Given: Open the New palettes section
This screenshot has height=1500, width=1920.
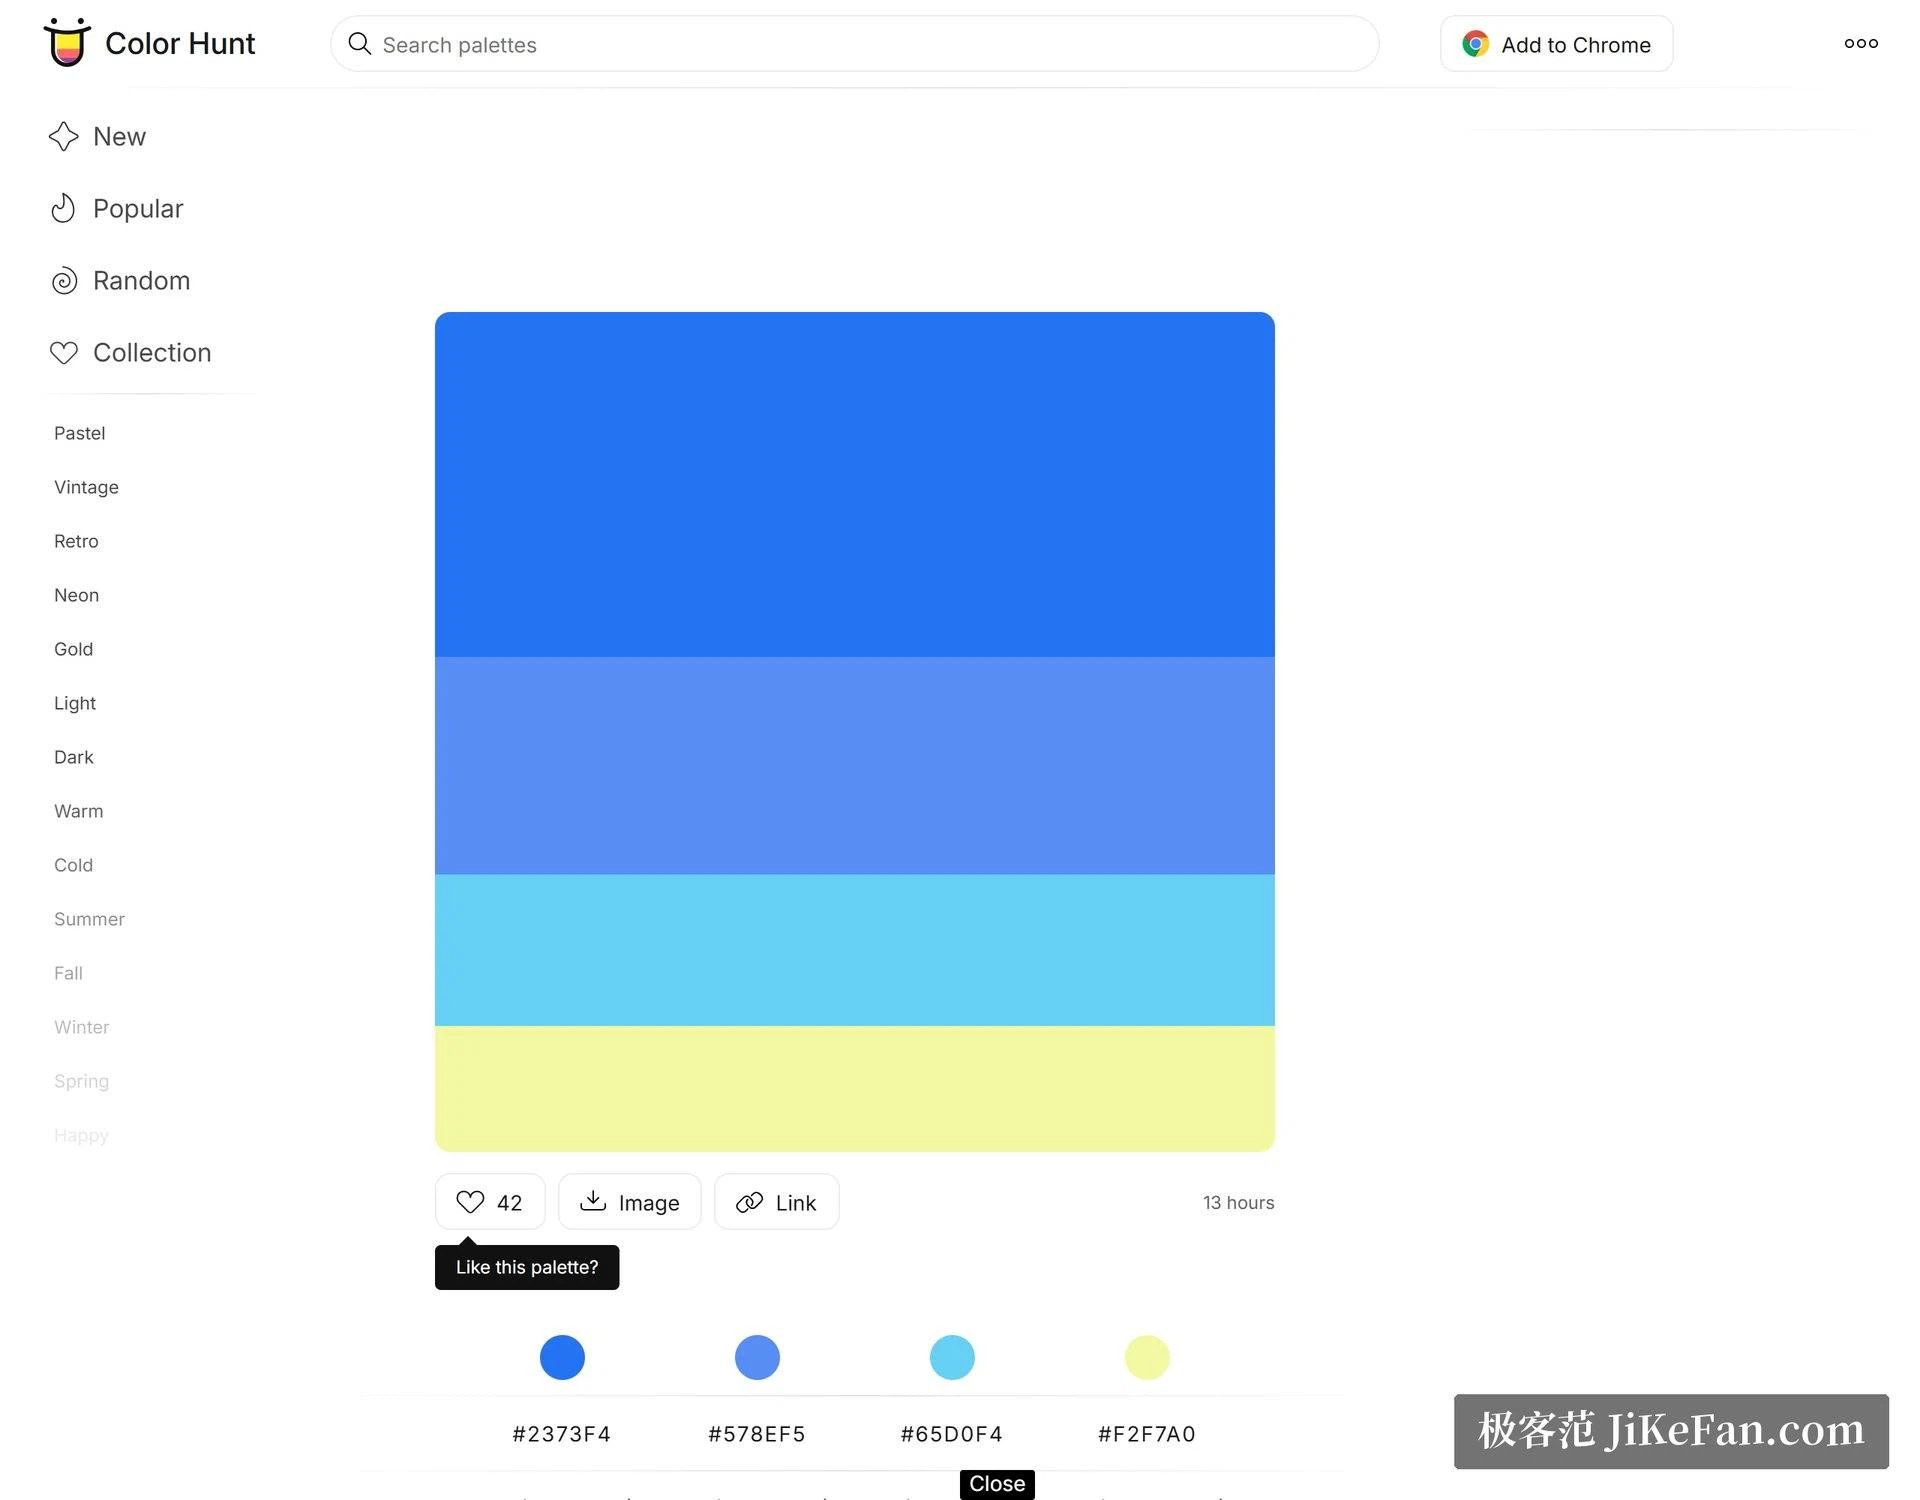Looking at the screenshot, I should [119, 136].
